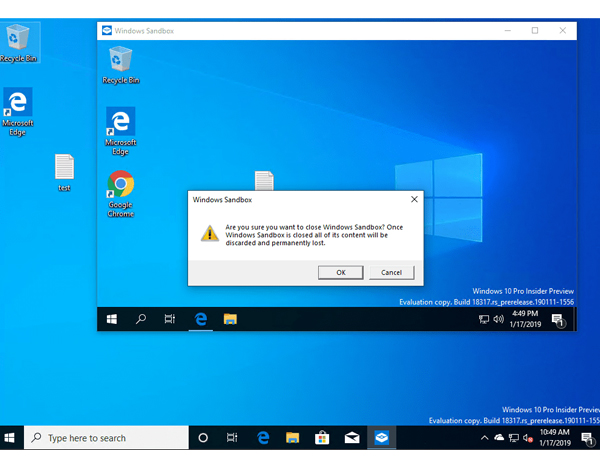
Task: Expand hidden icons chevron in host tray
Action: pyautogui.click(x=471, y=438)
